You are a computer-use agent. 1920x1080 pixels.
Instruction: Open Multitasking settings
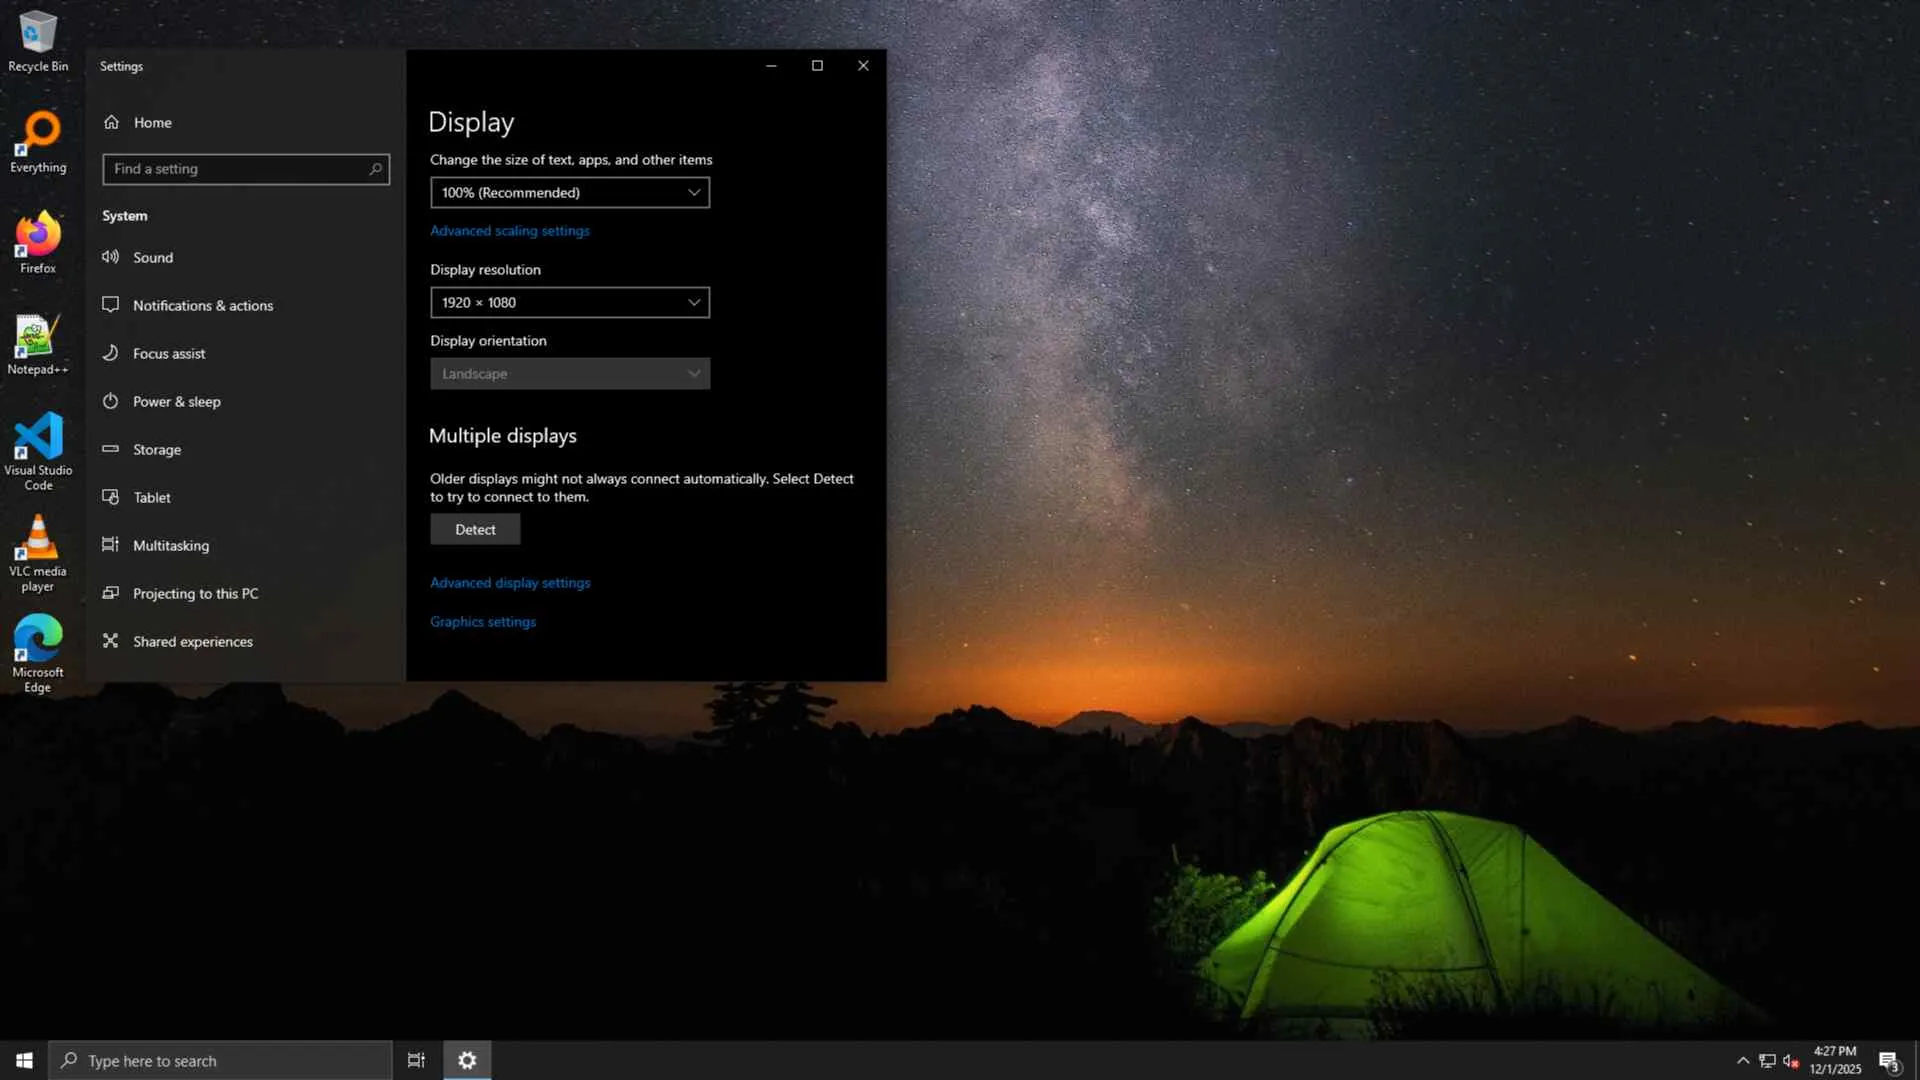click(x=170, y=545)
